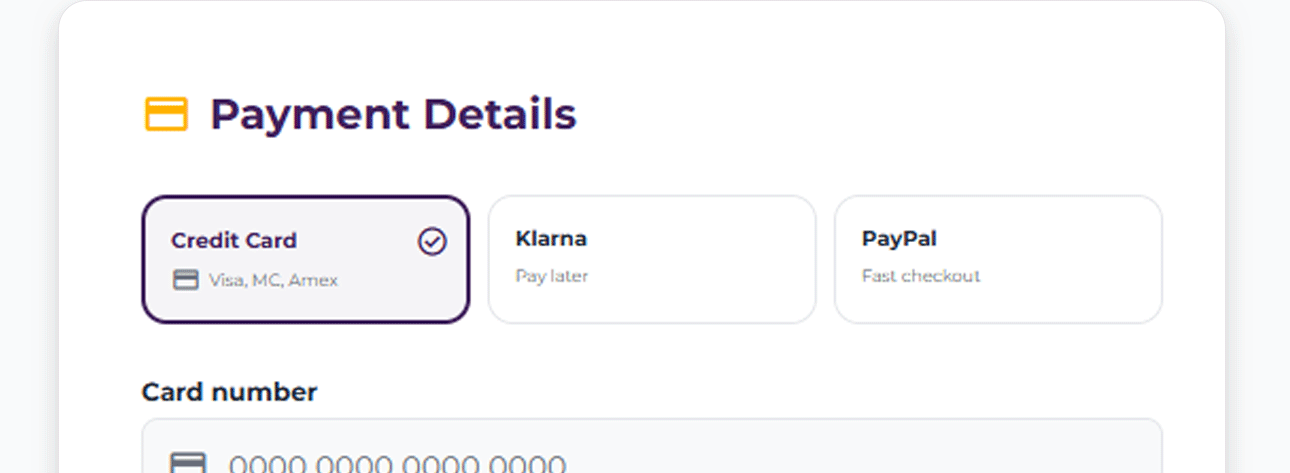Click the "Fast checkout" subtitle under PayPal
The image size is (1290, 473).
(921, 276)
